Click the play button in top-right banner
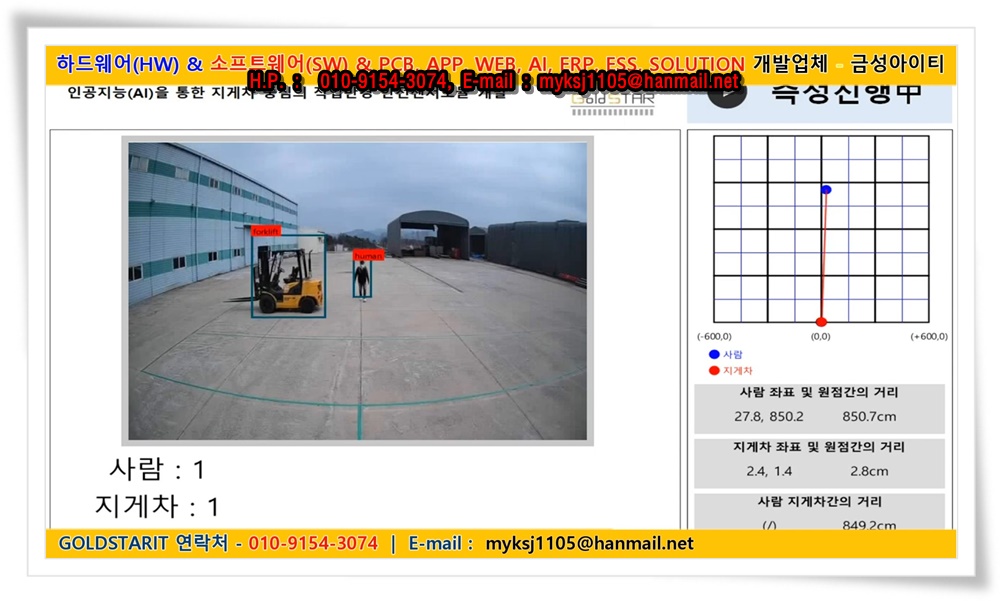Screen dimensions: 1000x601 (x=727, y=94)
